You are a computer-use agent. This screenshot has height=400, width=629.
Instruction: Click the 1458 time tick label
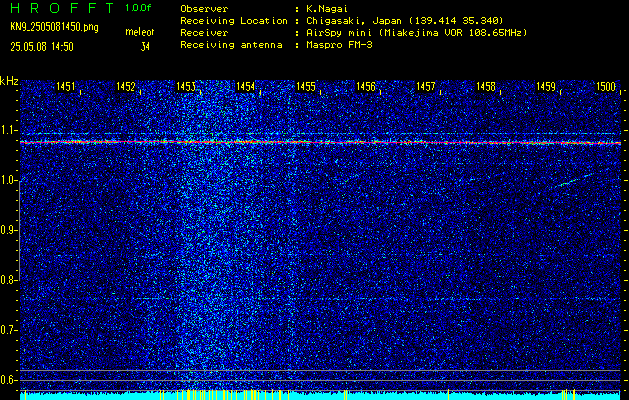486,86
